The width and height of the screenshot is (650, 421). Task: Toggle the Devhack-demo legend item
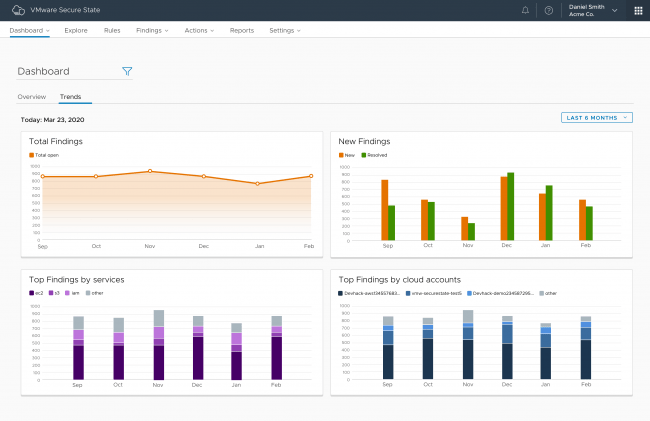point(500,293)
